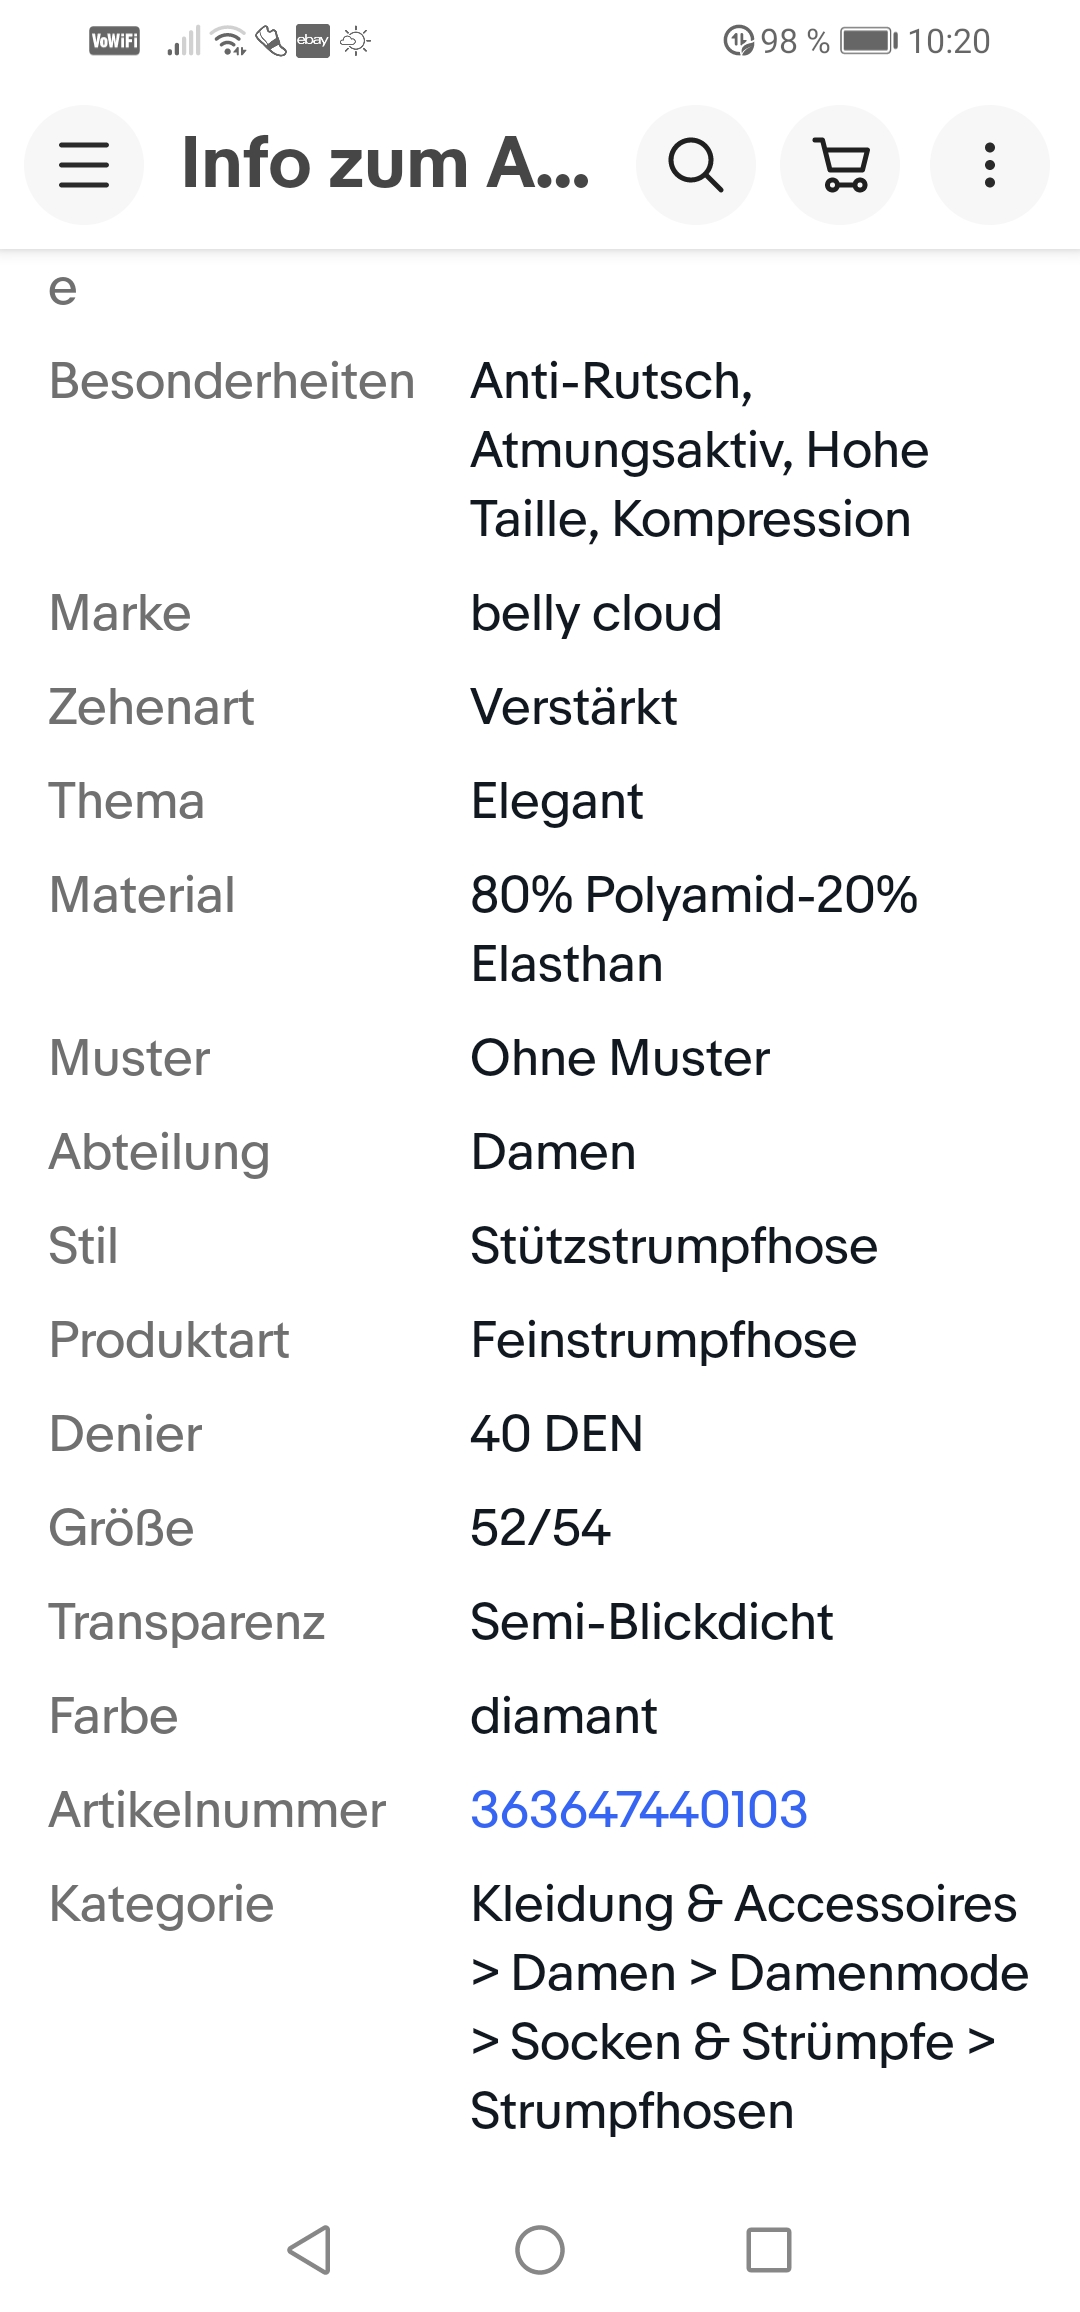This screenshot has width=1080, height=2312.
Task: Tap the search magnifier icon
Action: [695, 165]
